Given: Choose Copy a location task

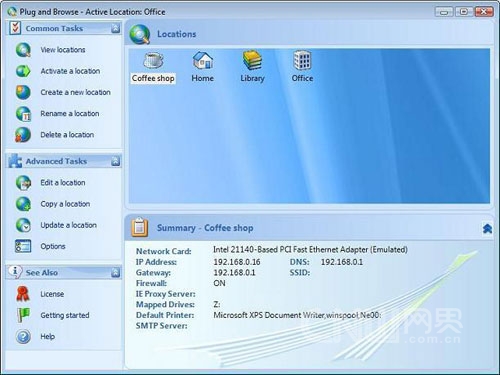Looking at the screenshot, I should [65, 204].
